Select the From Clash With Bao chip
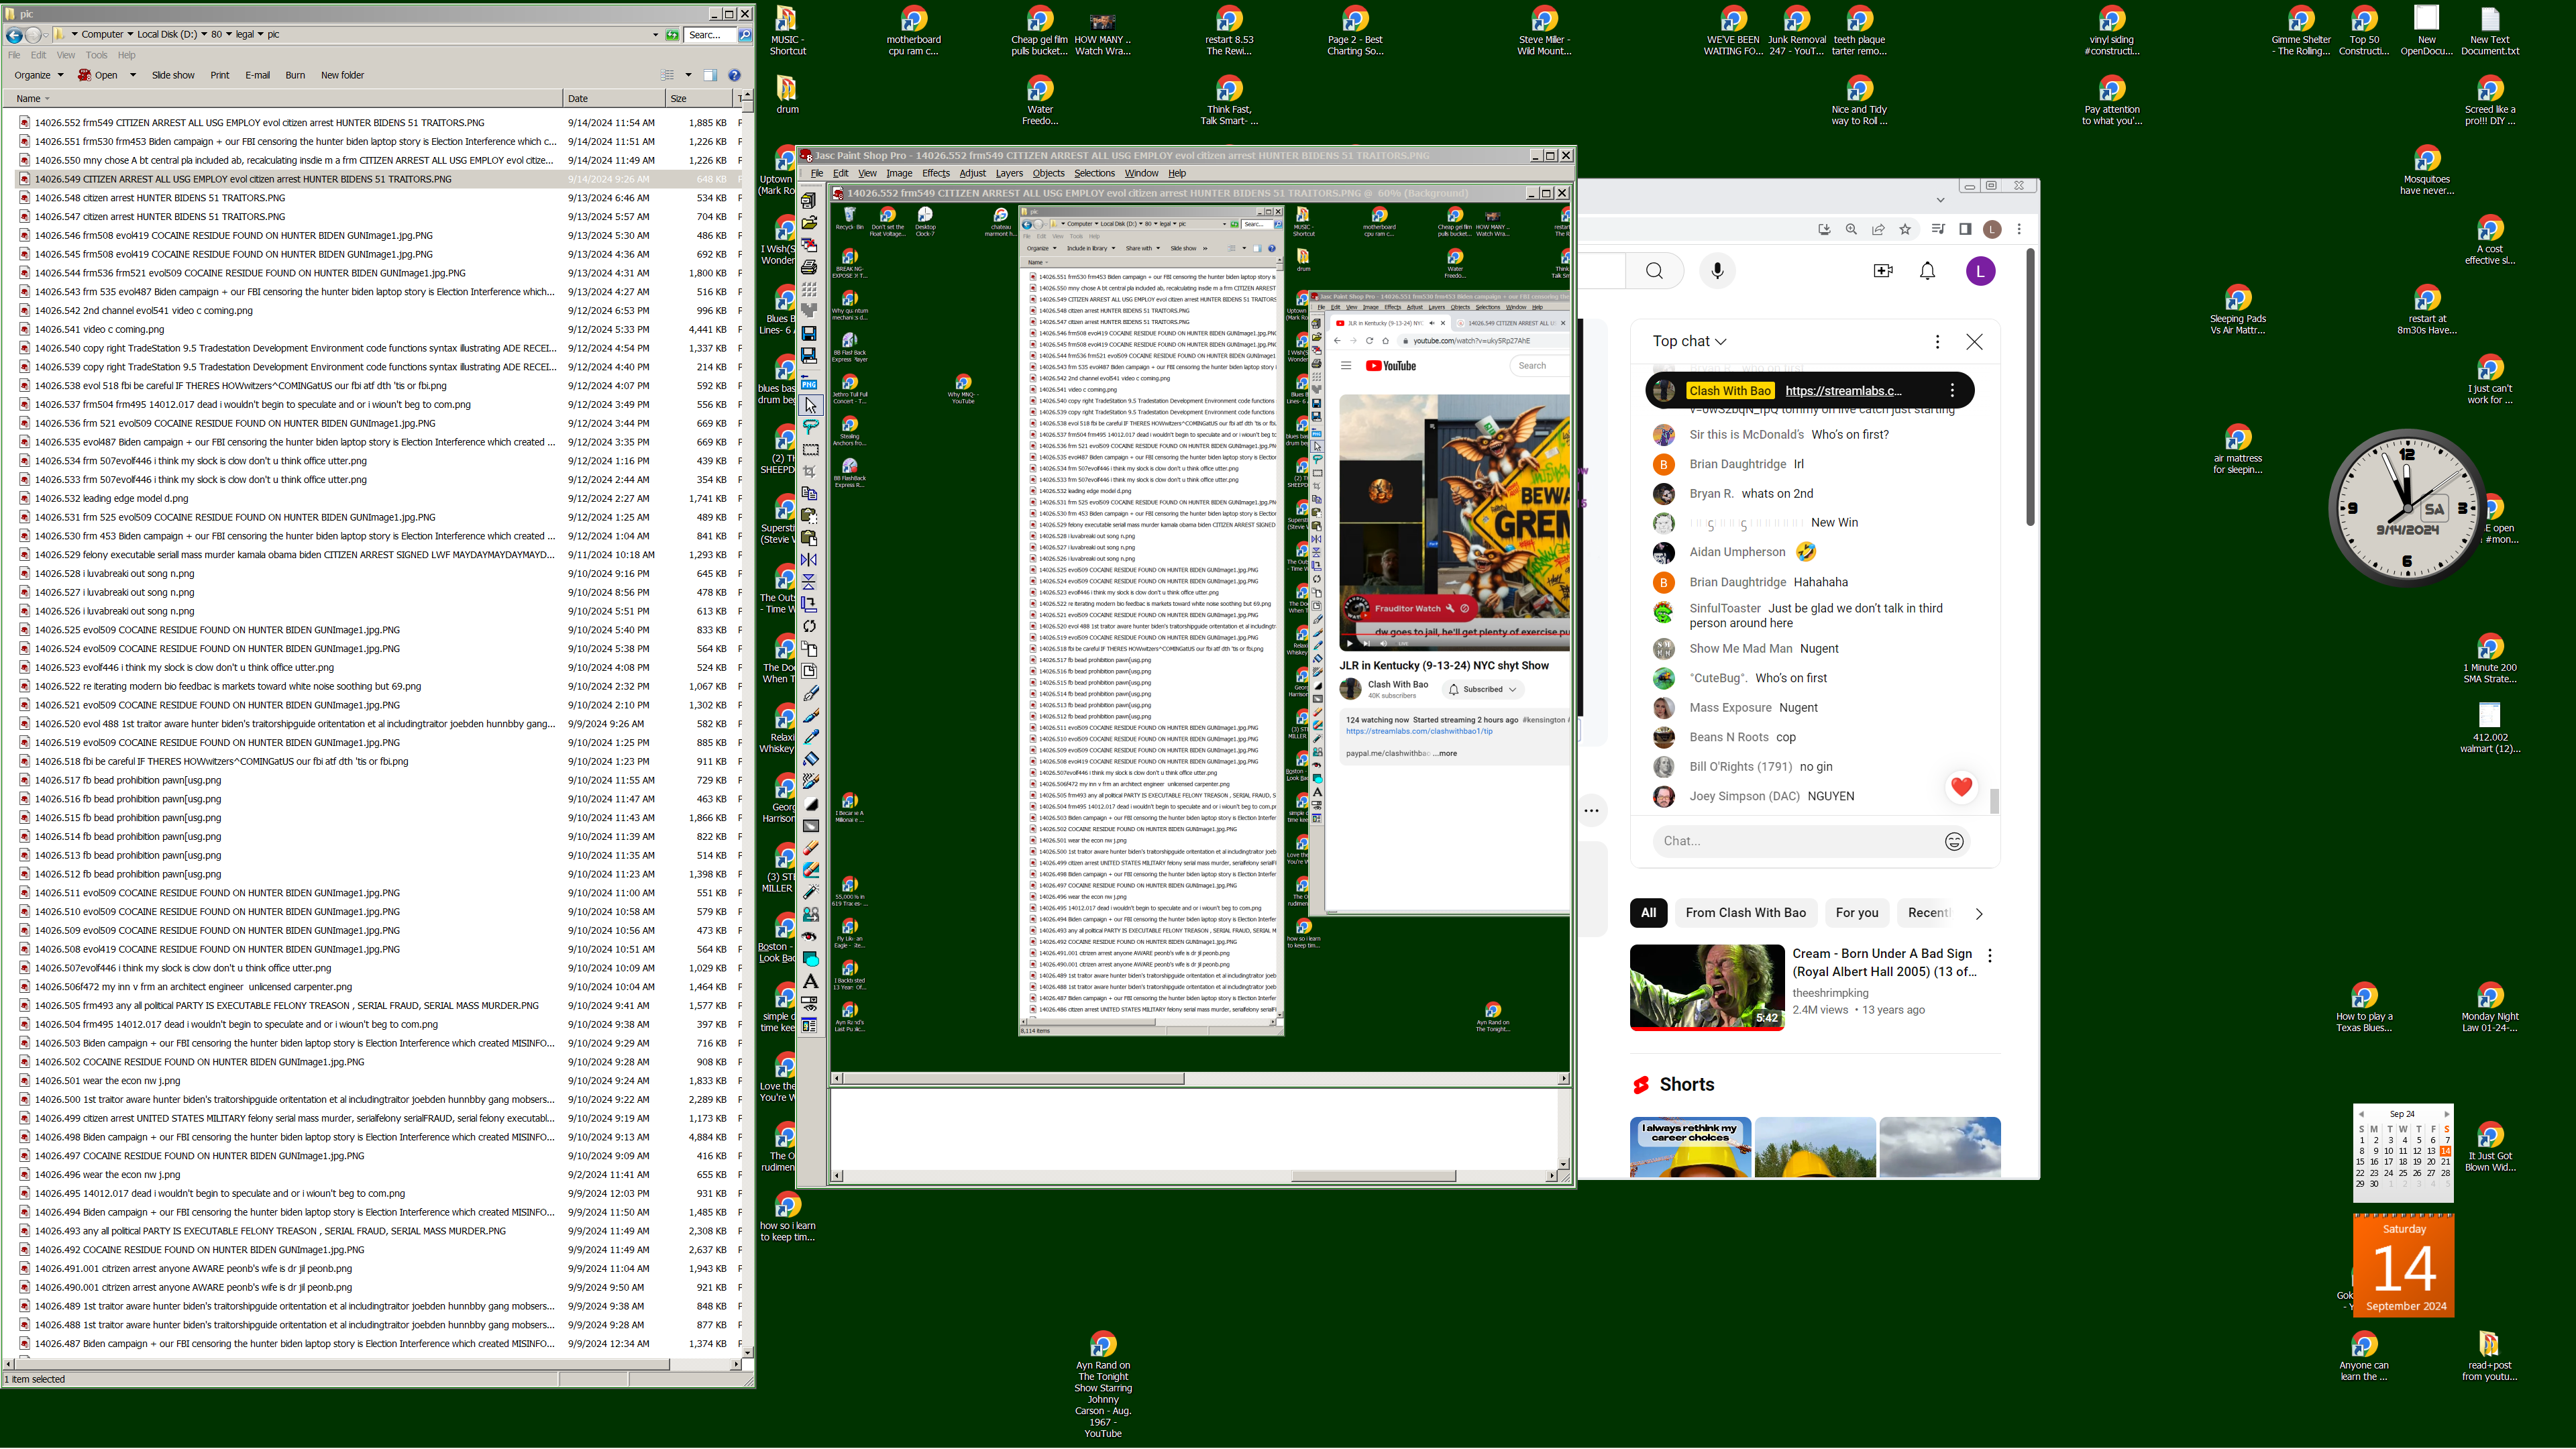2576x1449 pixels. click(1745, 912)
